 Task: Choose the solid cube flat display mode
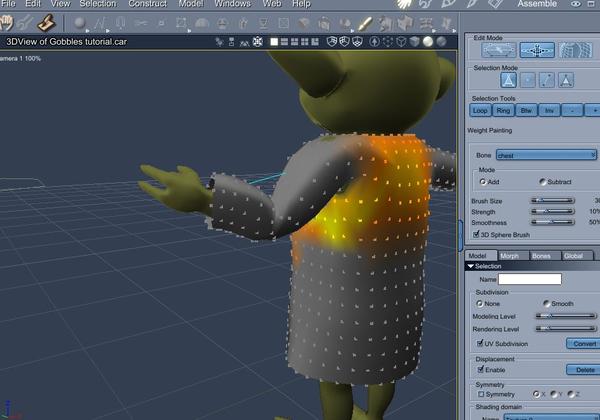click(414, 41)
